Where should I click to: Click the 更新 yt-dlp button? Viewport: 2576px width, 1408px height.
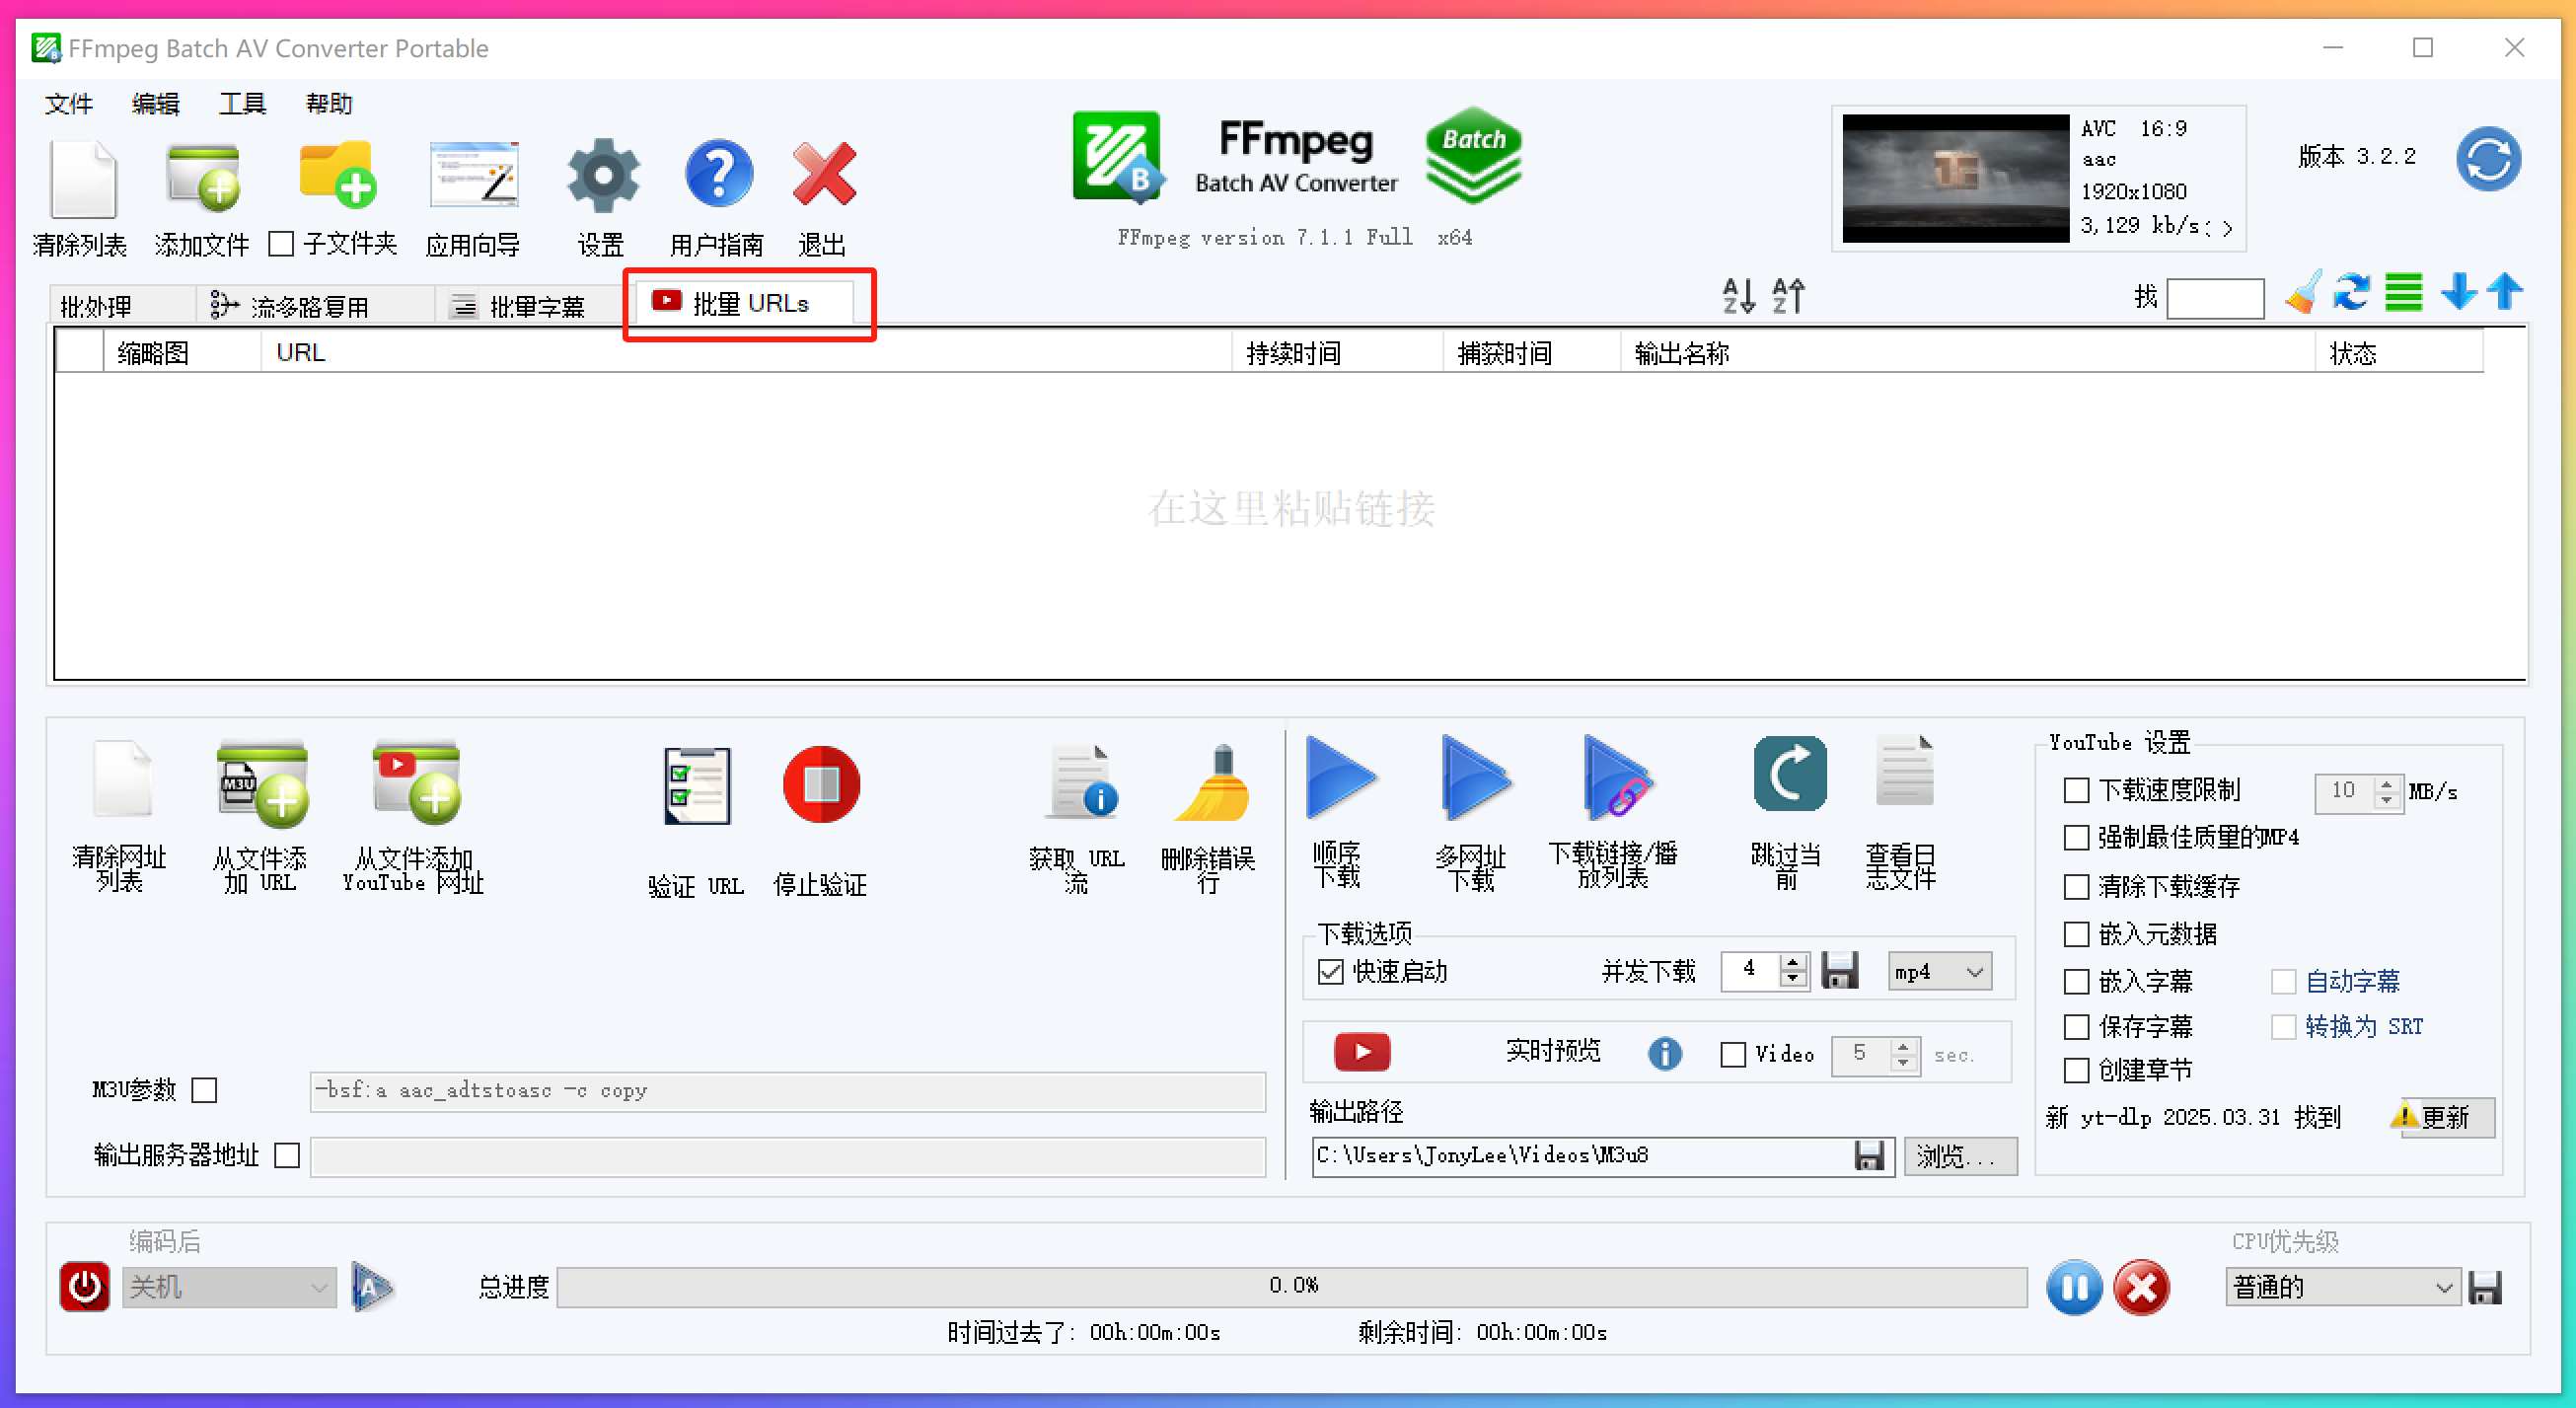(x=2444, y=1117)
